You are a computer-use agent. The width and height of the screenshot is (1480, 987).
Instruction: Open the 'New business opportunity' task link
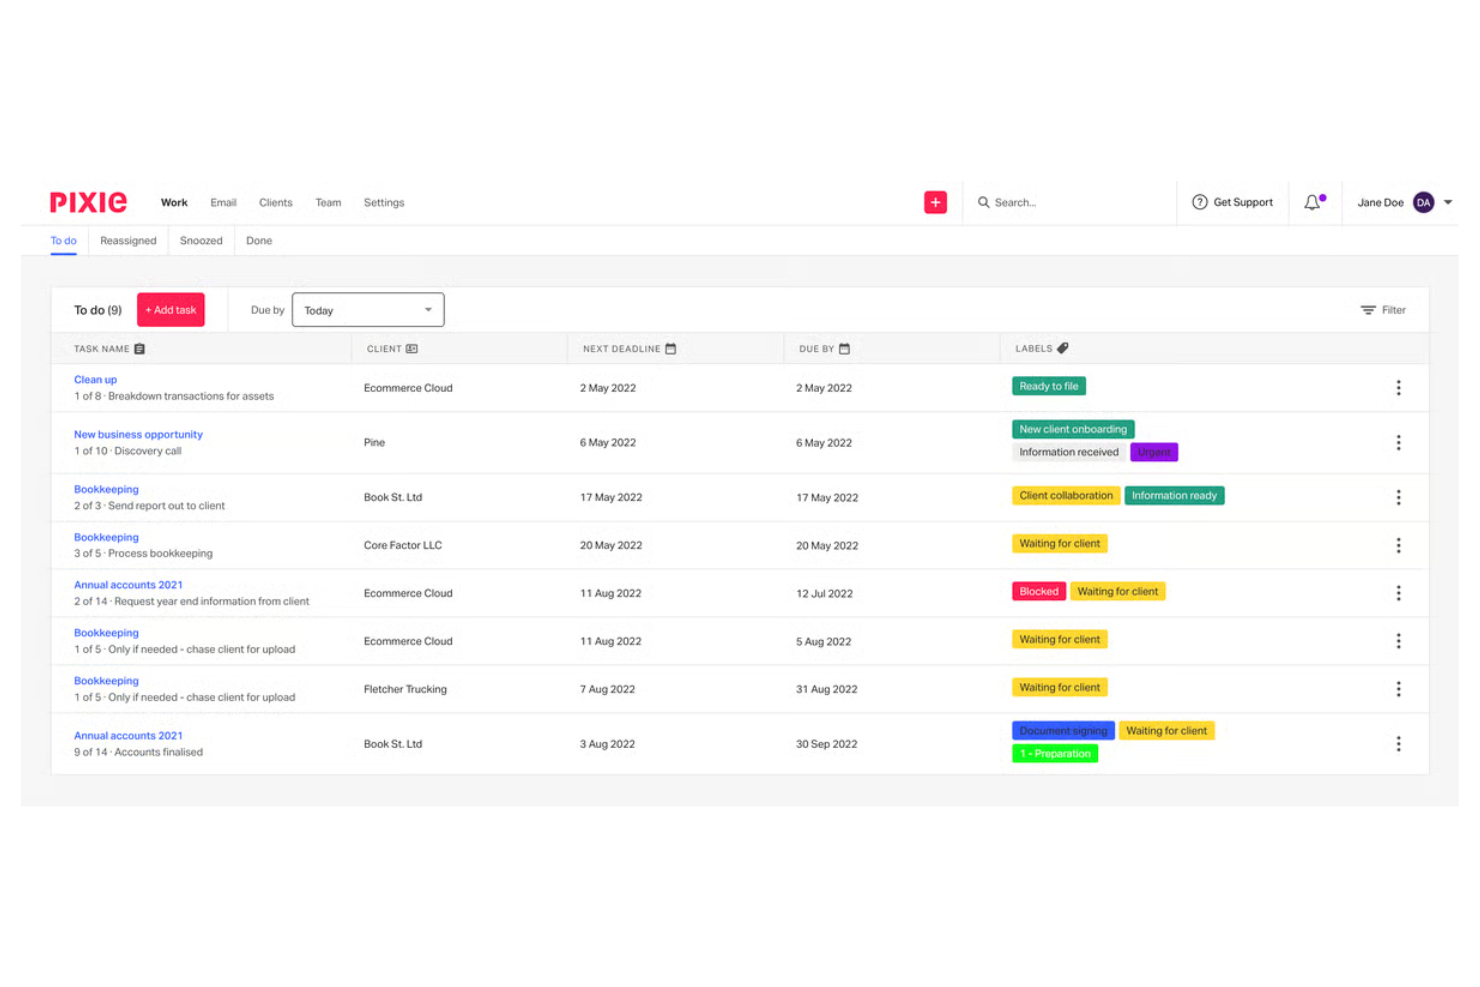click(x=138, y=434)
